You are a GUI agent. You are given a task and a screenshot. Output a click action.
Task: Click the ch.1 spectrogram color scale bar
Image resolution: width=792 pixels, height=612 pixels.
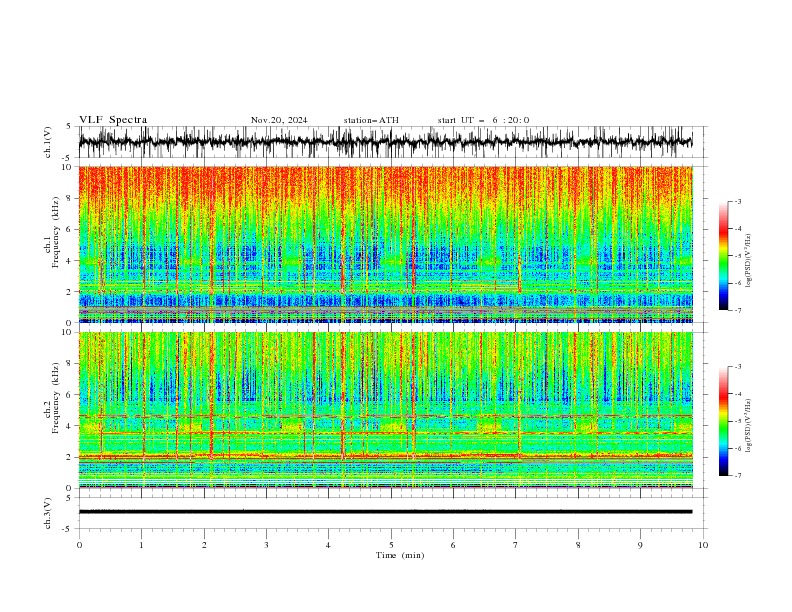(x=723, y=256)
